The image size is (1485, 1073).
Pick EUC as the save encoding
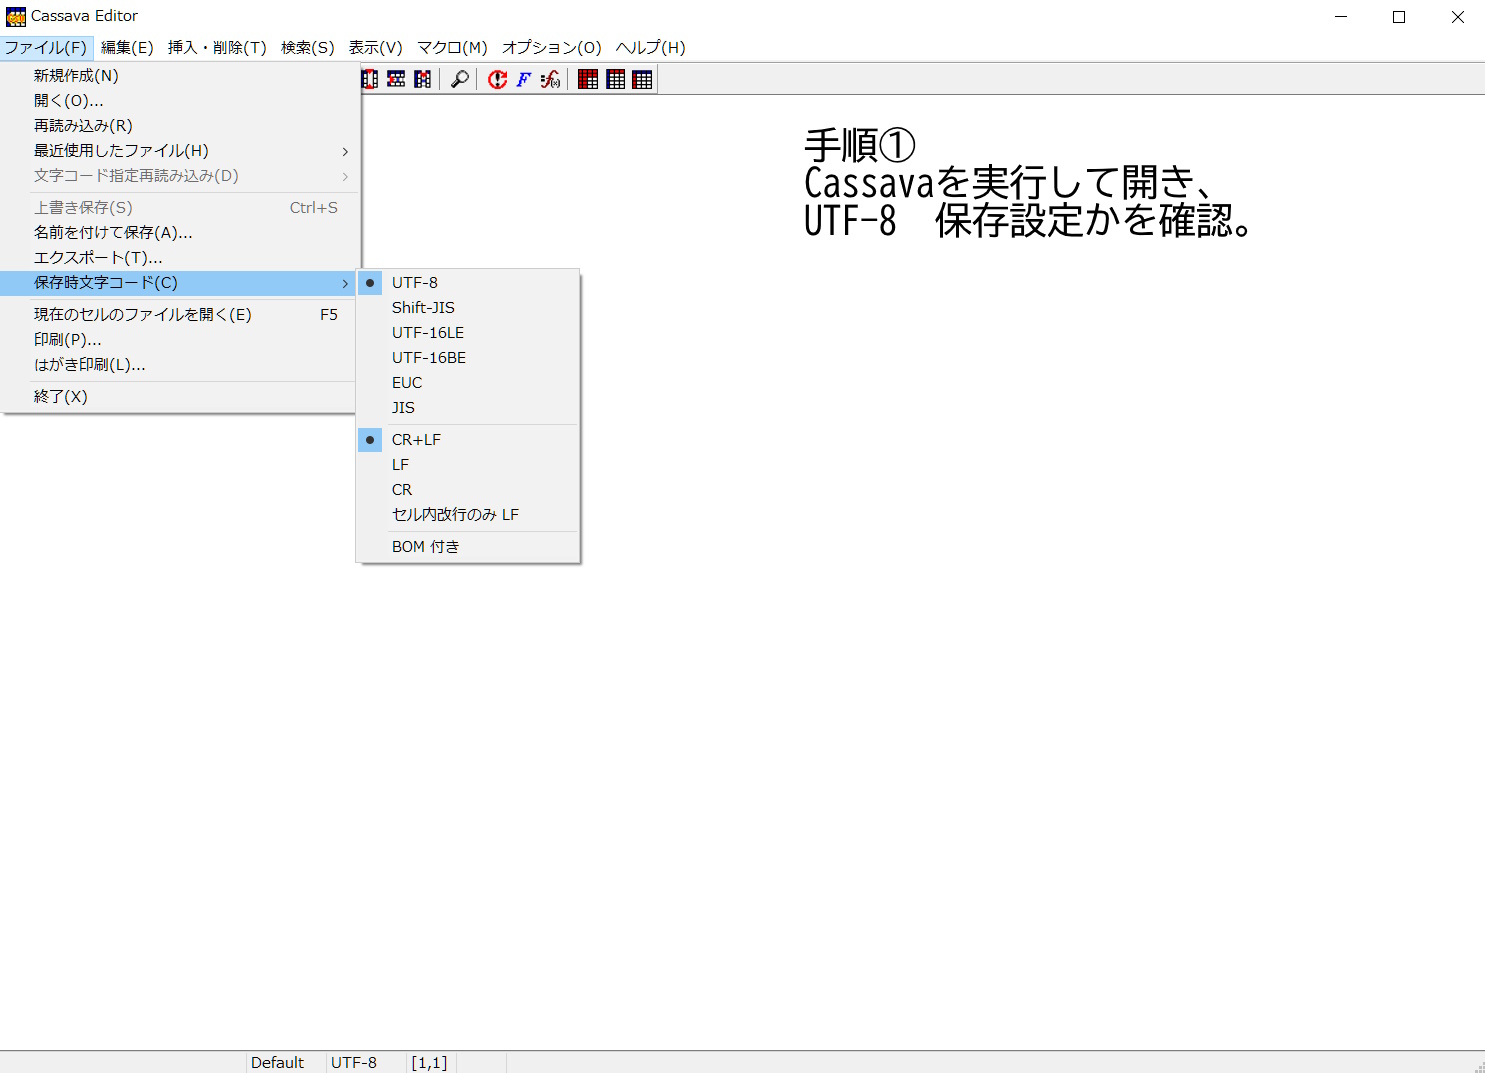pyautogui.click(x=468, y=383)
